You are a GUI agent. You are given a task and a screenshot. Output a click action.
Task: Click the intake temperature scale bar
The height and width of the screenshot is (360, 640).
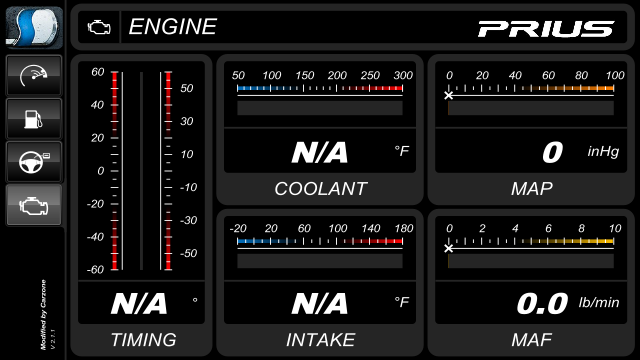point(320,241)
